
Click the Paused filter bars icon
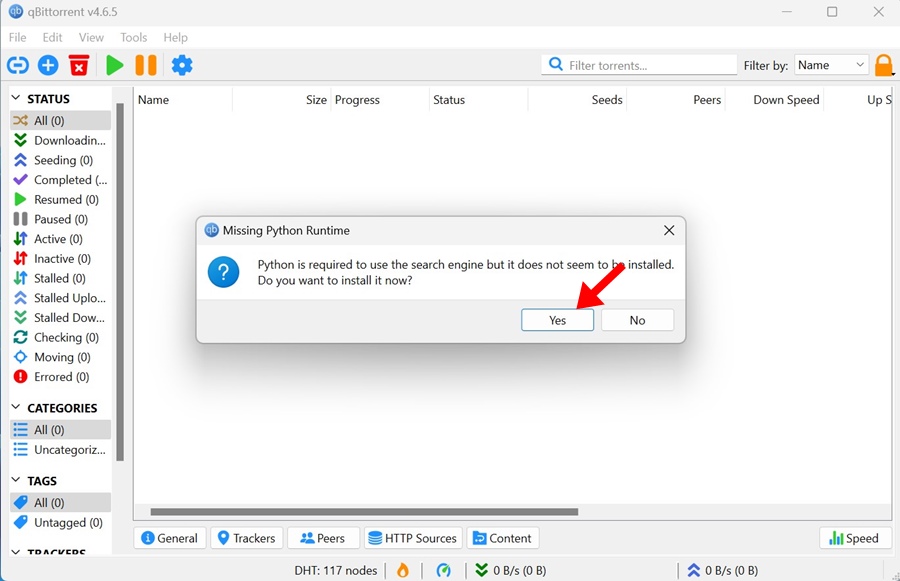tap(21, 219)
